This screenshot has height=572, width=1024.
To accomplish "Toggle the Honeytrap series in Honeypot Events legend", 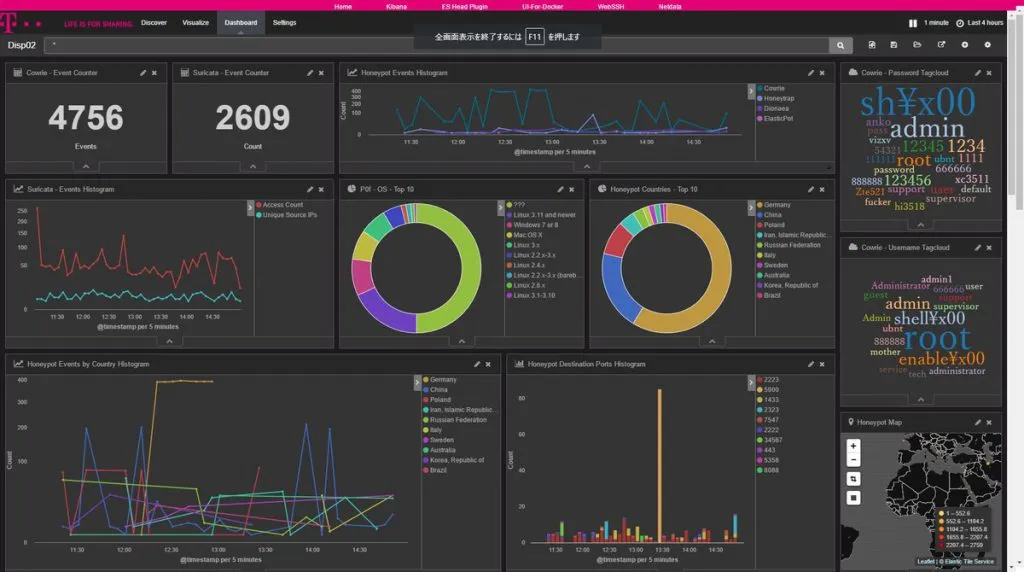I will 778,98.
